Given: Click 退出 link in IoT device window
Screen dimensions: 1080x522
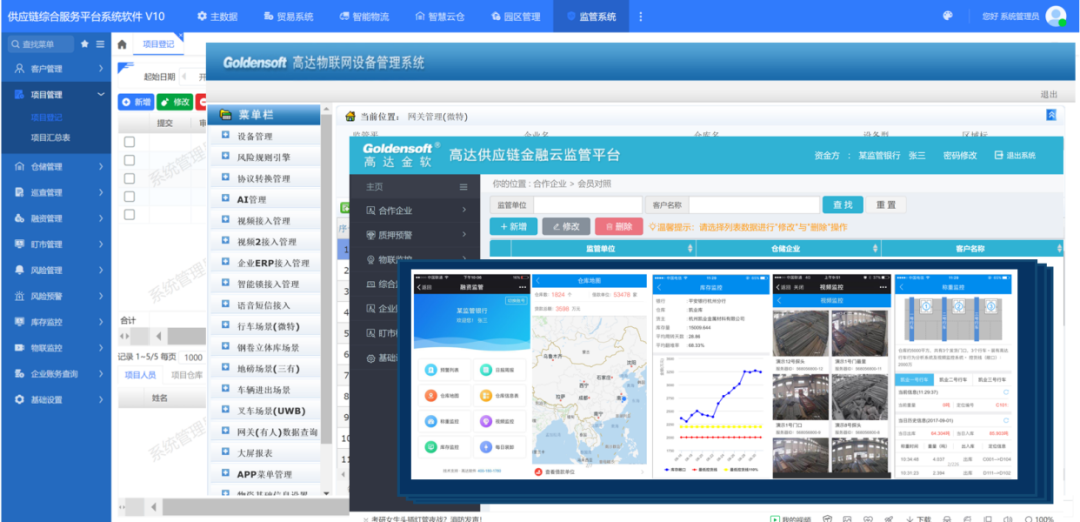Looking at the screenshot, I should [1048, 94].
